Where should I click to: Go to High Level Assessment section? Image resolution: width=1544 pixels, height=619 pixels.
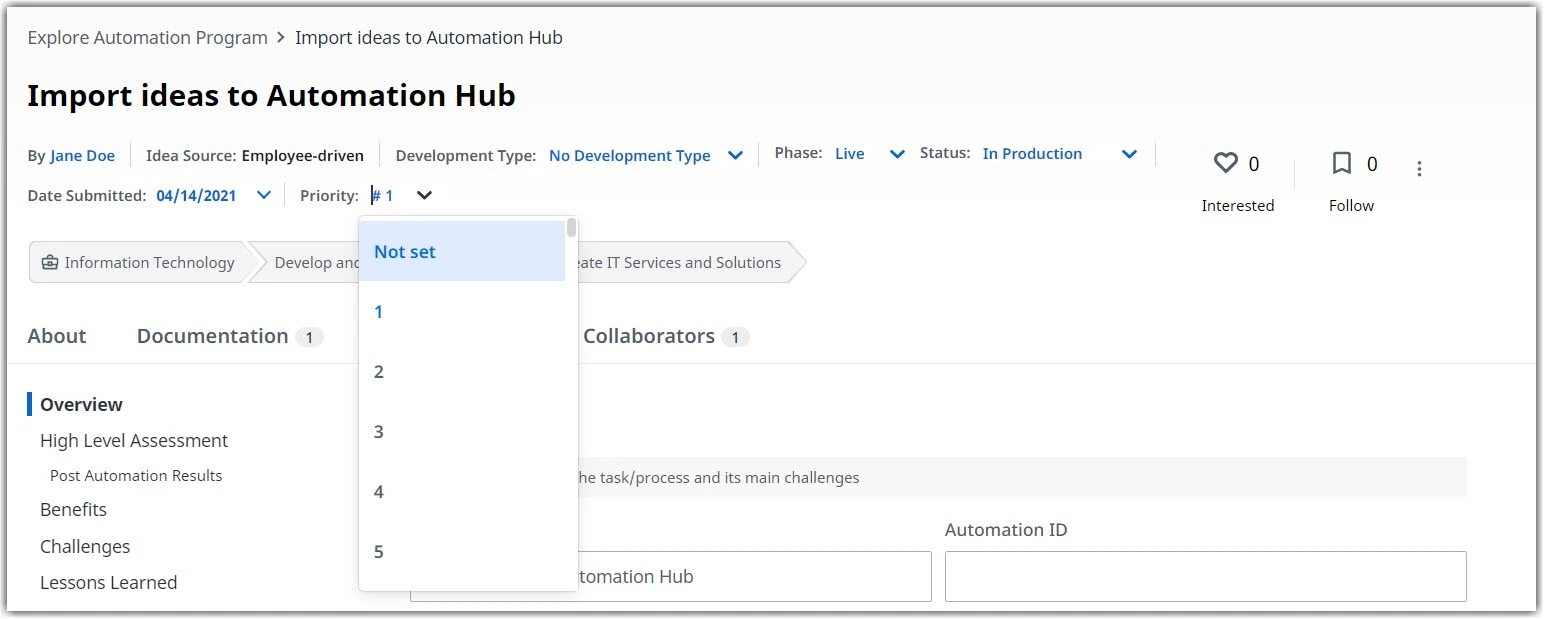pos(134,441)
